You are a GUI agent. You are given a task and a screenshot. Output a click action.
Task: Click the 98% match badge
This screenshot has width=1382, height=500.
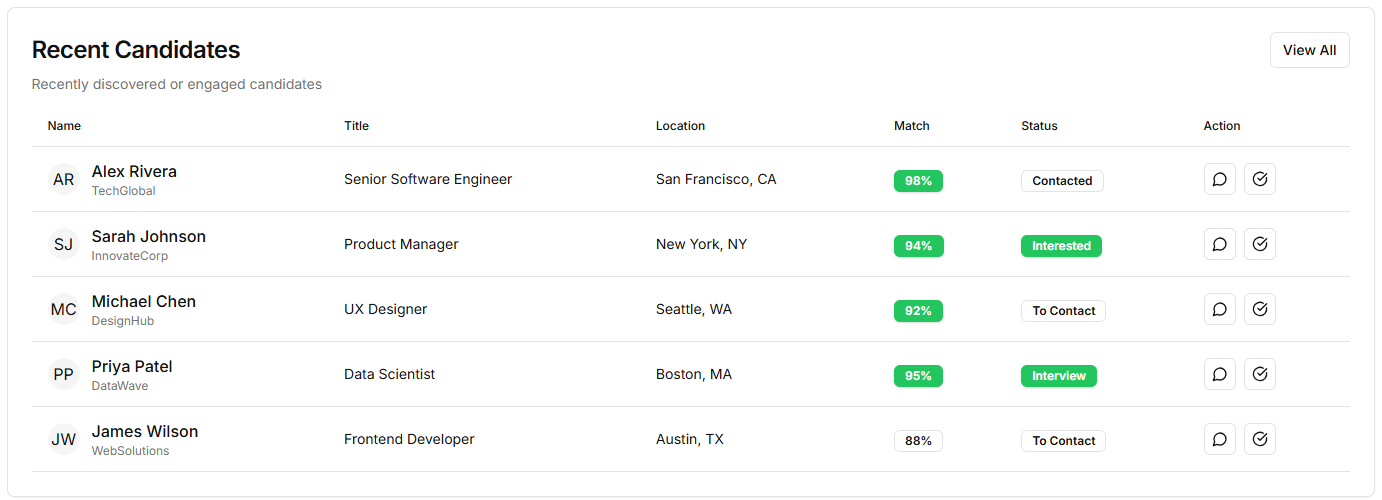tap(918, 181)
